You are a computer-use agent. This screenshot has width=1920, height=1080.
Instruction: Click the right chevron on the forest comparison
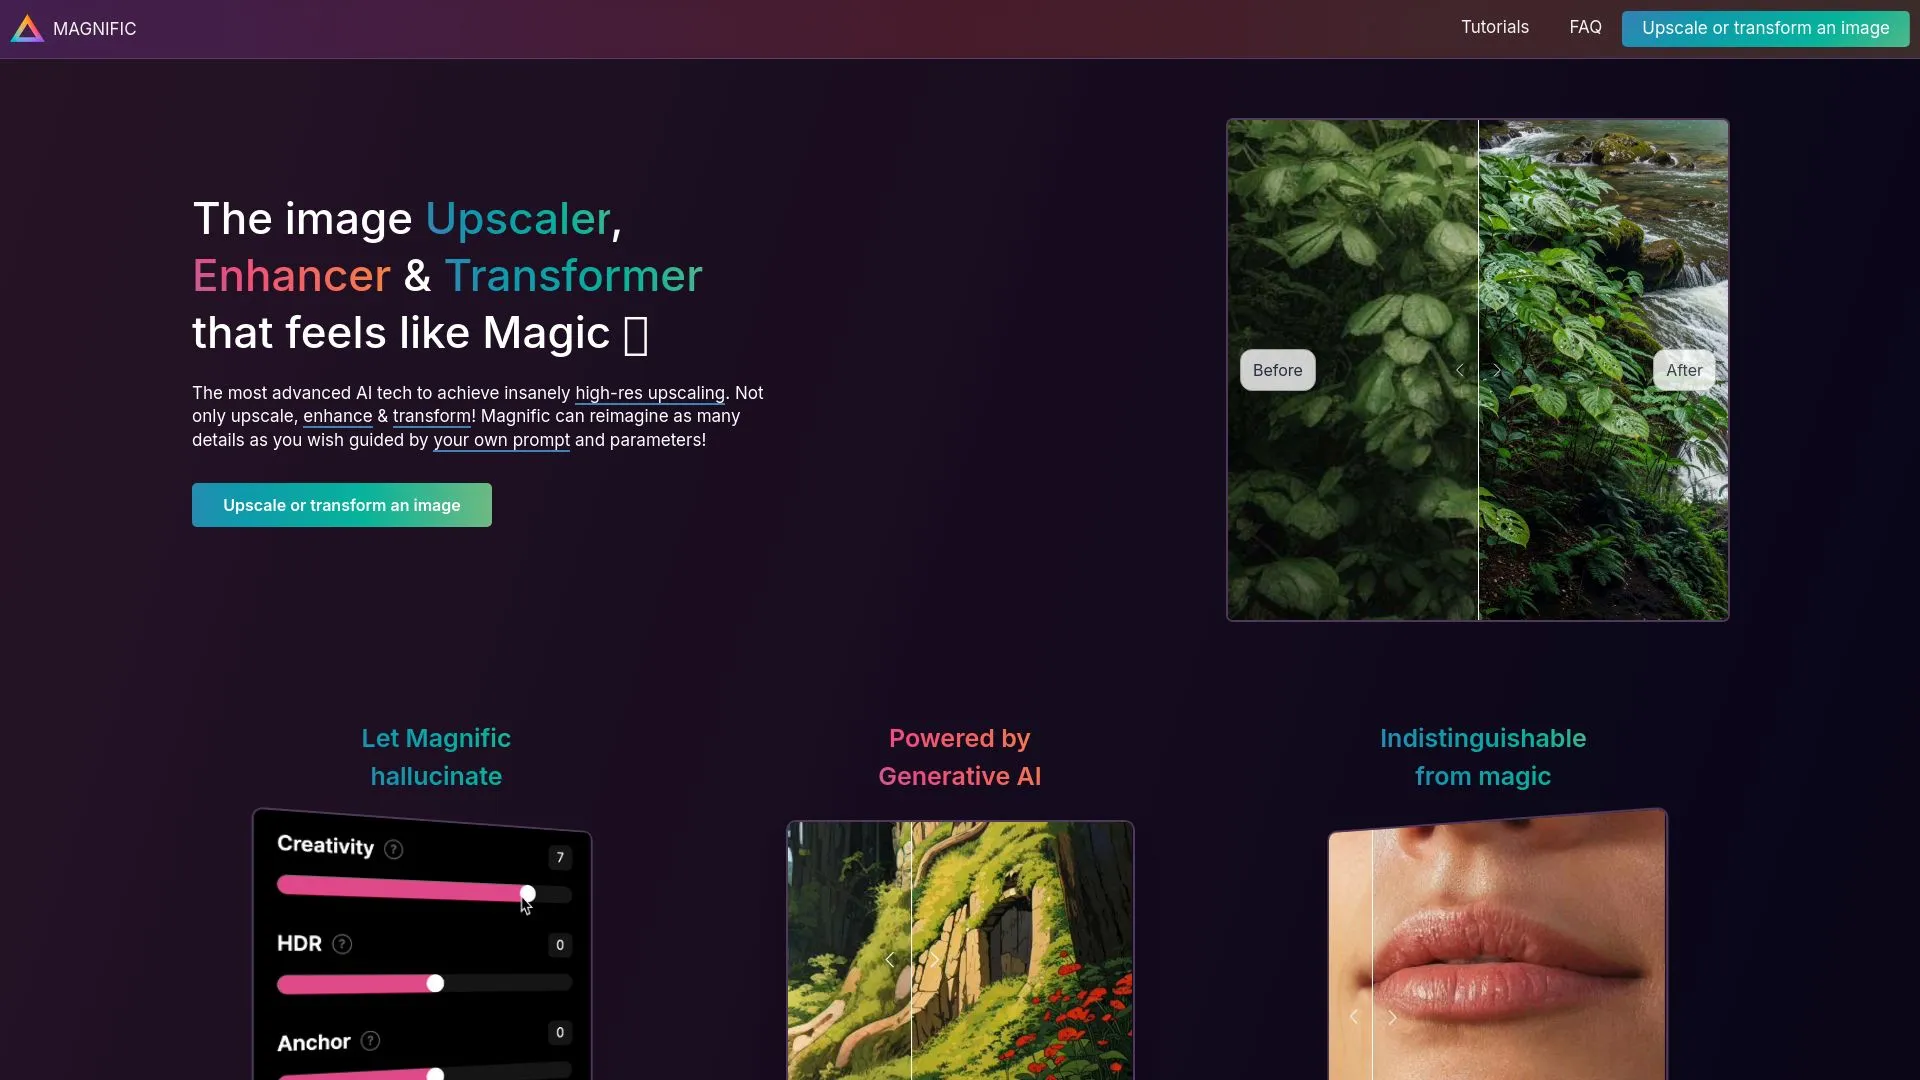[x=1495, y=369]
